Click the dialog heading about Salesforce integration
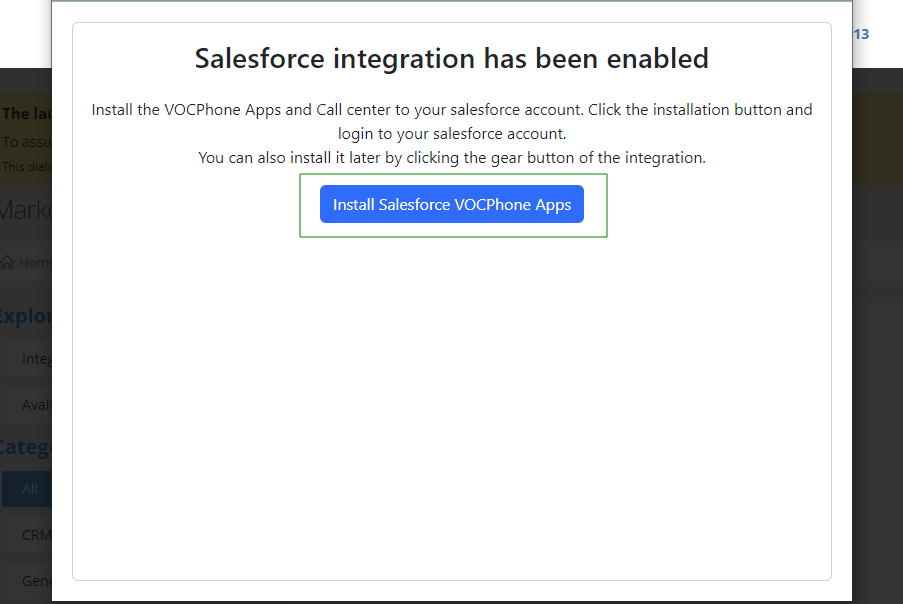This screenshot has width=903, height=604. tap(451, 58)
